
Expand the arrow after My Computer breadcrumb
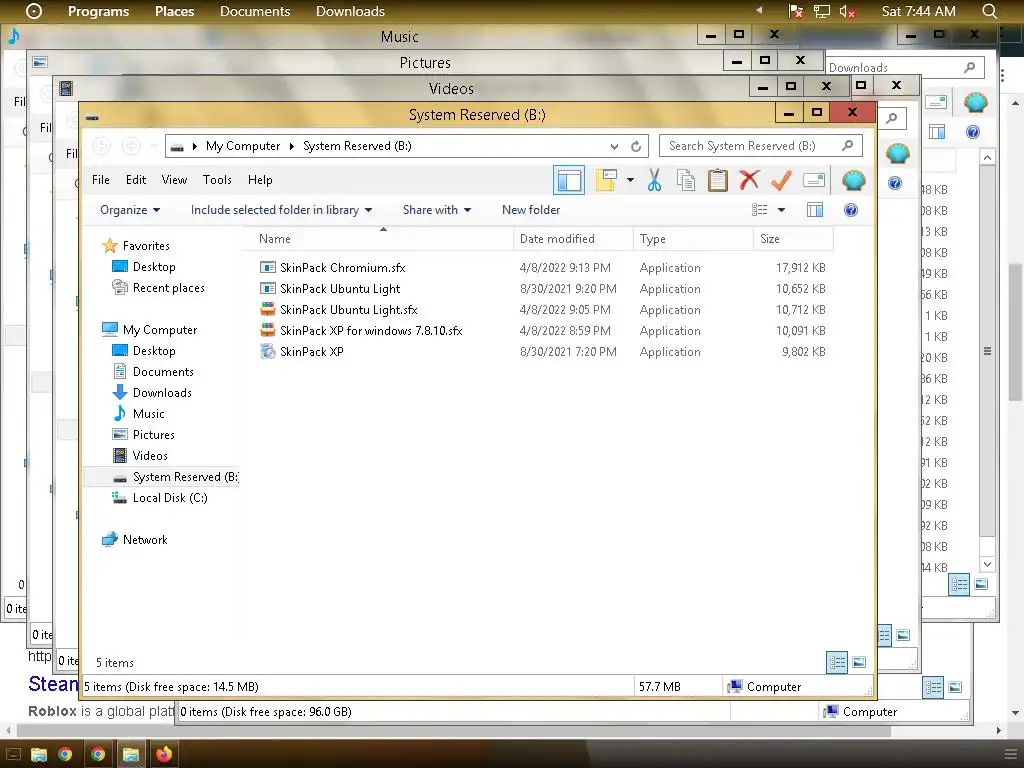[292, 146]
